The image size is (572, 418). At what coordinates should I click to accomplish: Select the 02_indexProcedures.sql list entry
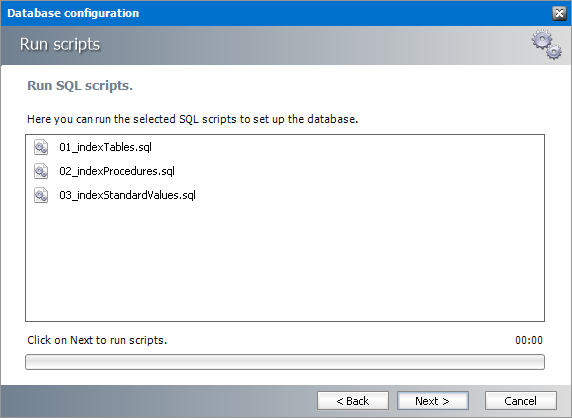[x=117, y=171]
